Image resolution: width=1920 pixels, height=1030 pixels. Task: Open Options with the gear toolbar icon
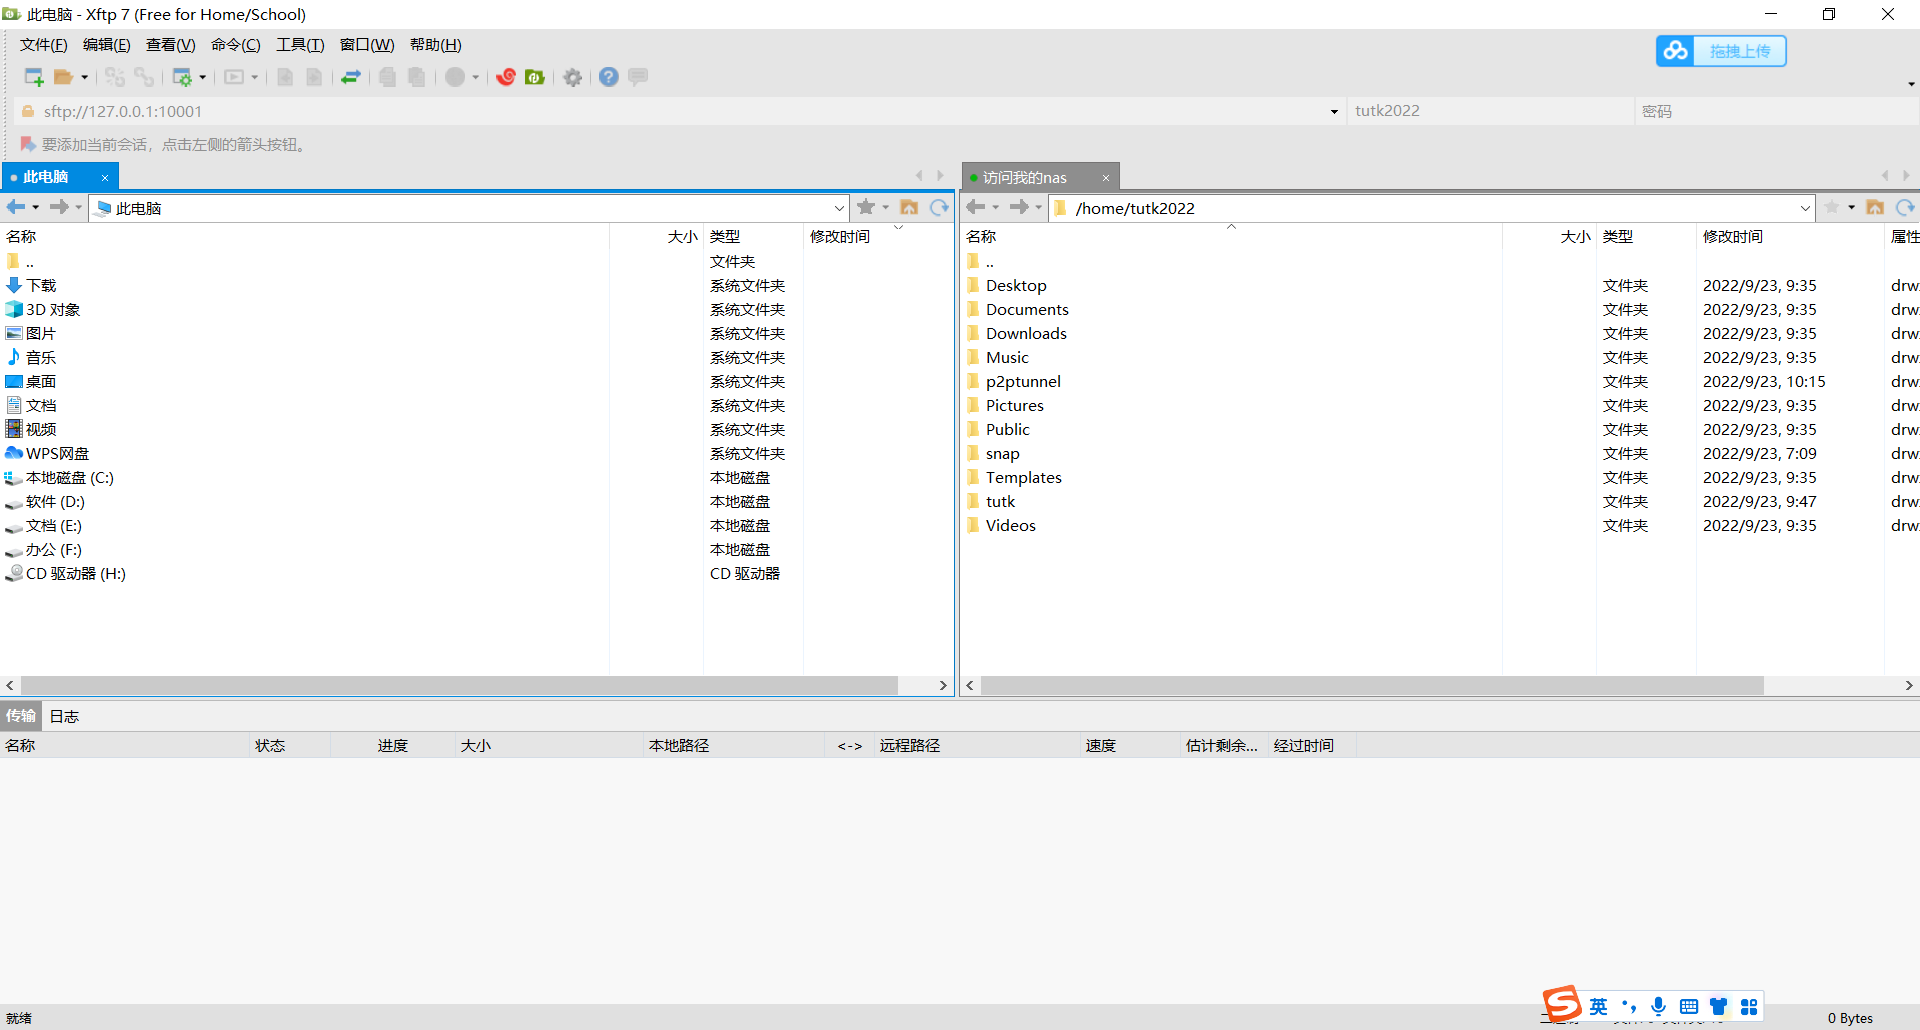point(572,77)
